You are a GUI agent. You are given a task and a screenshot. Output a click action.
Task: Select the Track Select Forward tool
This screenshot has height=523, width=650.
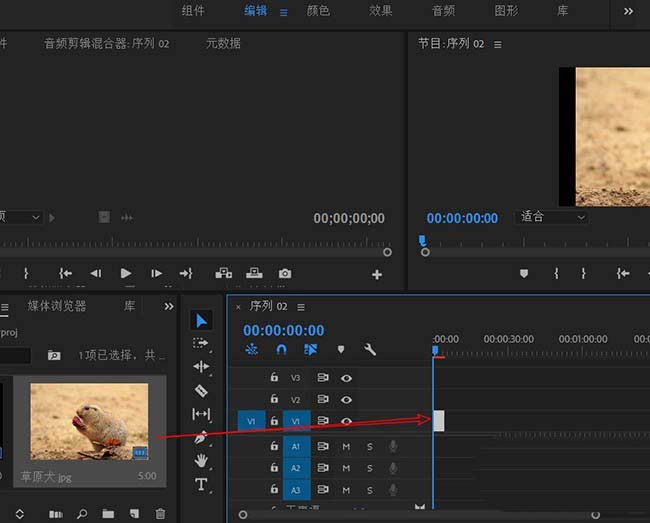click(201, 343)
